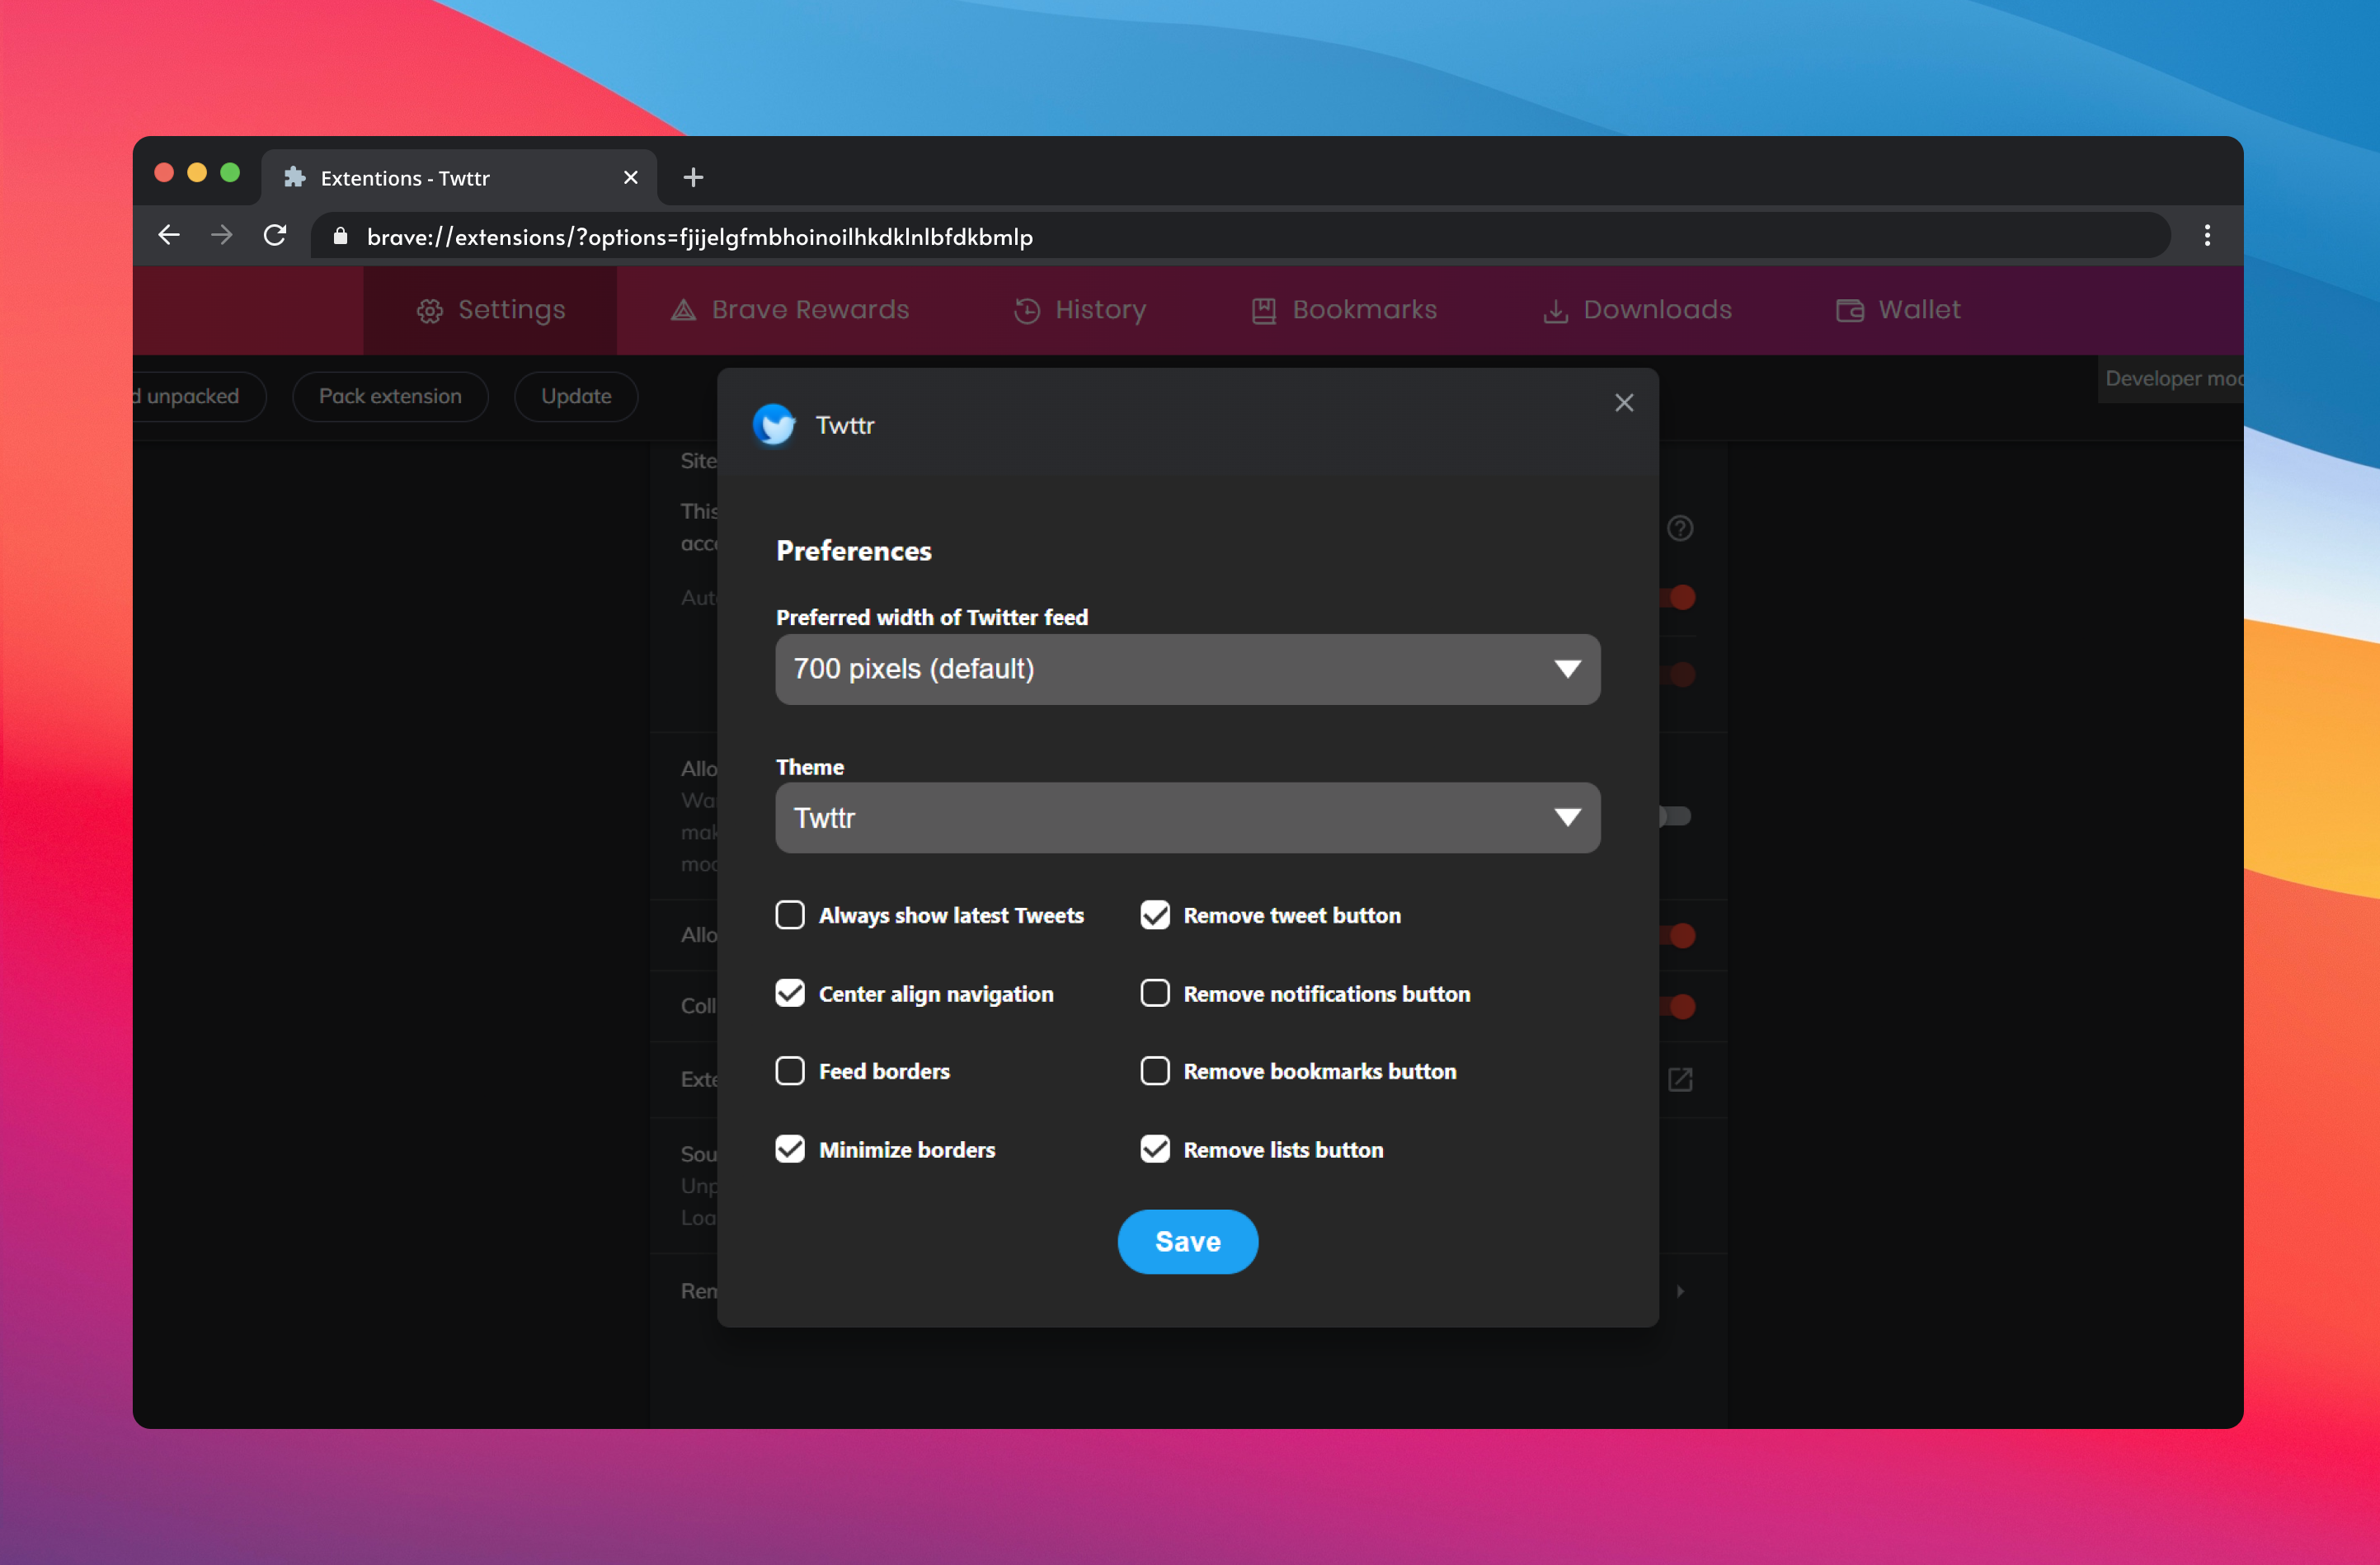Viewport: 2380px width, 1565px height.
Task: Open preferred width of feed dropdown
Action: (1187, 669)
